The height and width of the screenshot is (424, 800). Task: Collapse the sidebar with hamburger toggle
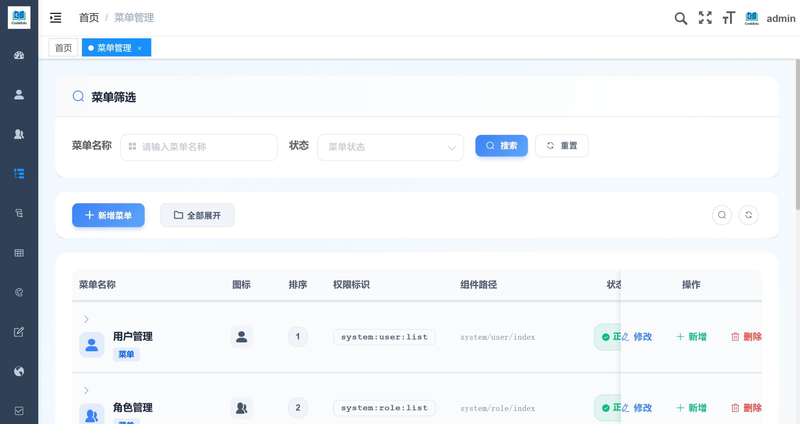(x=56, y=18)
